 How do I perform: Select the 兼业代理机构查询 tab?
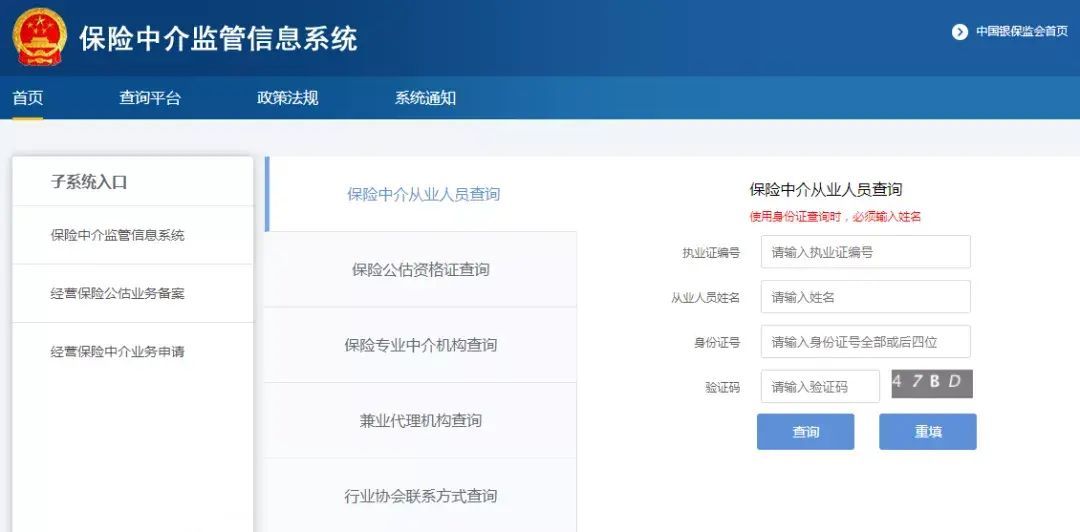[422, 420]
